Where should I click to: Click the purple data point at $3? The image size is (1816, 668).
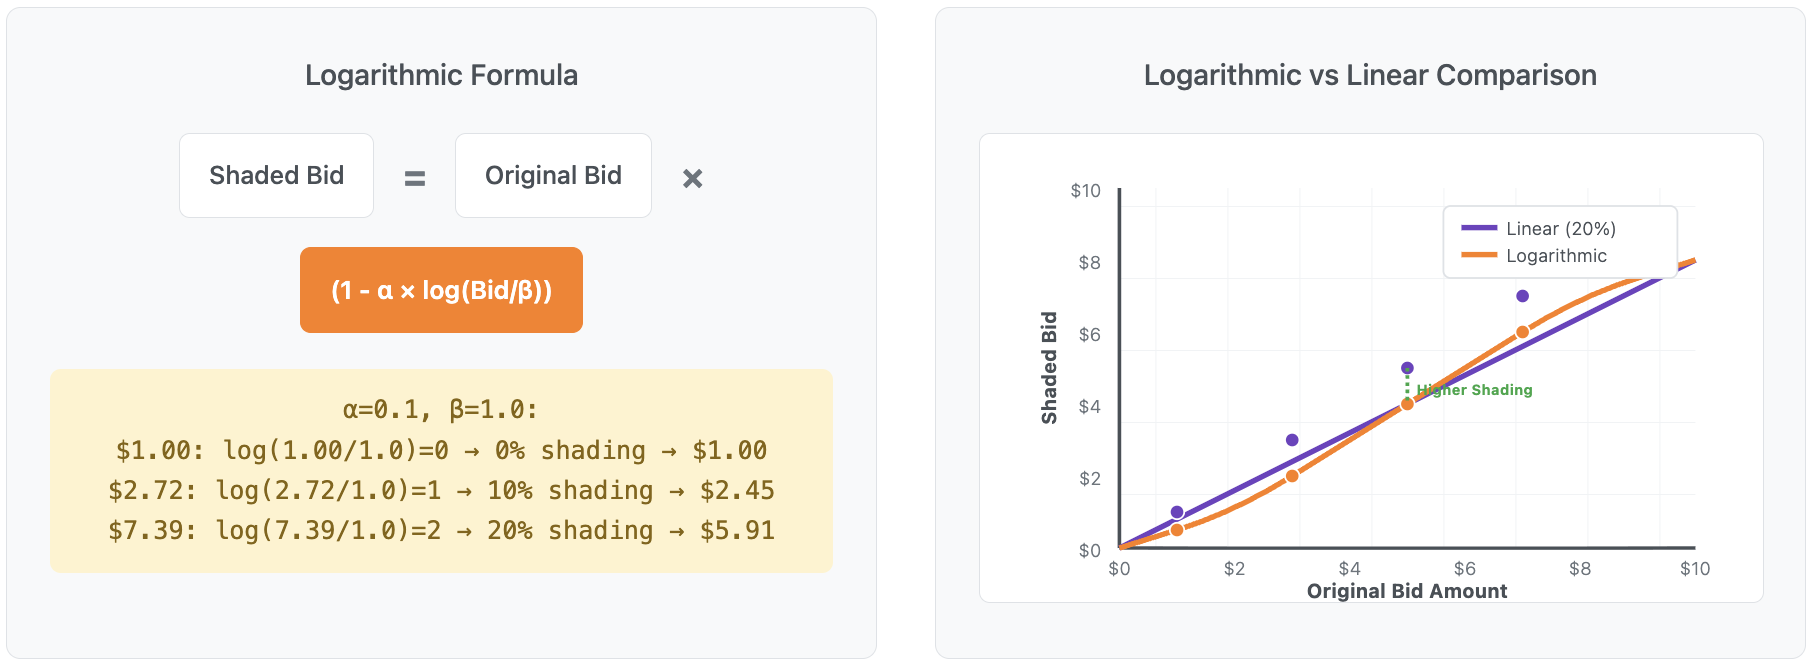click(x=1292, y=440)
